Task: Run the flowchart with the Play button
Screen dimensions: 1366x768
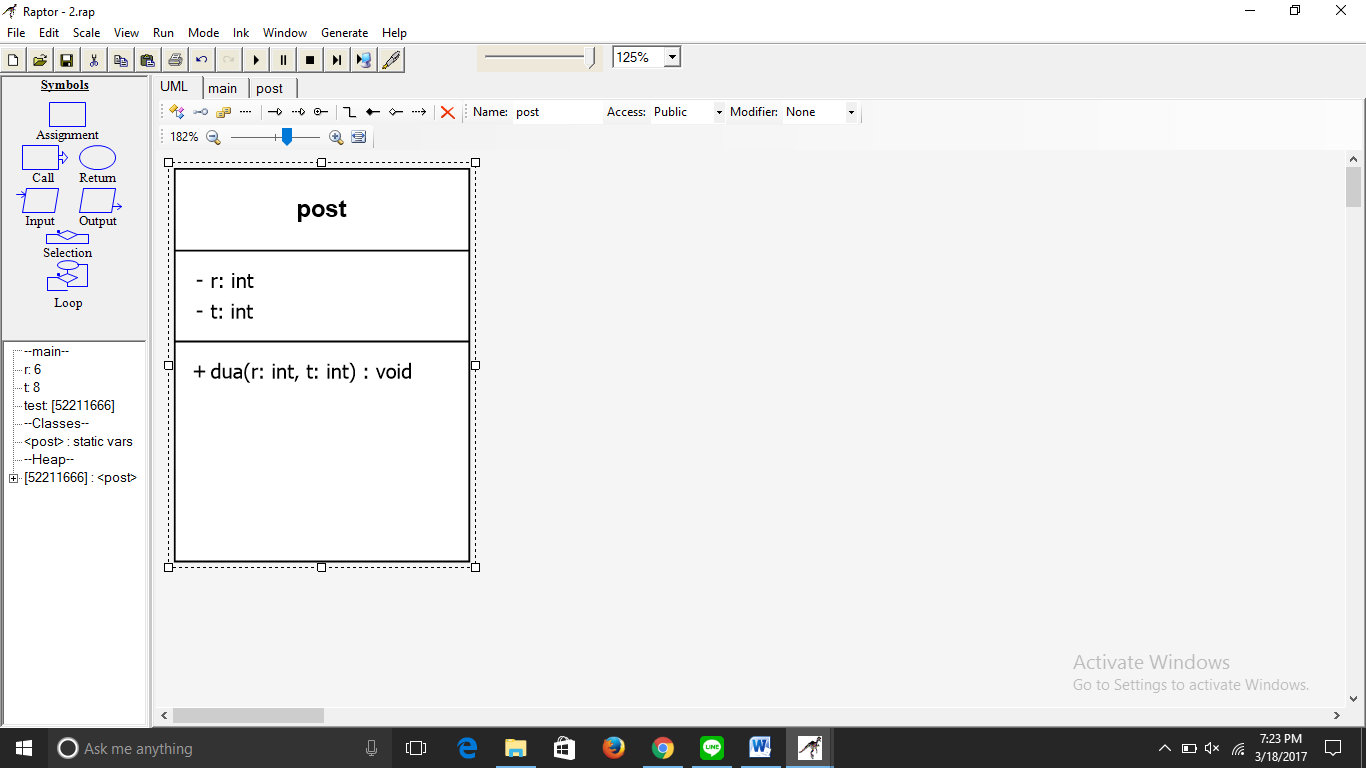Action: [x=256, y=60]
